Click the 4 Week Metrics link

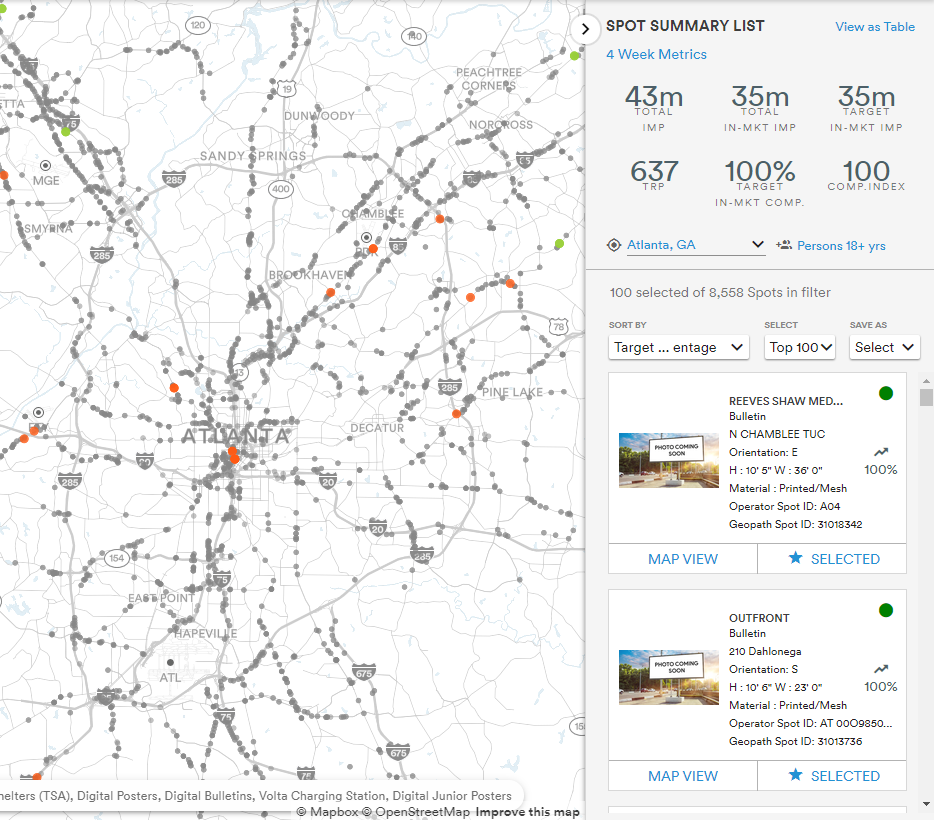(656, 54)
